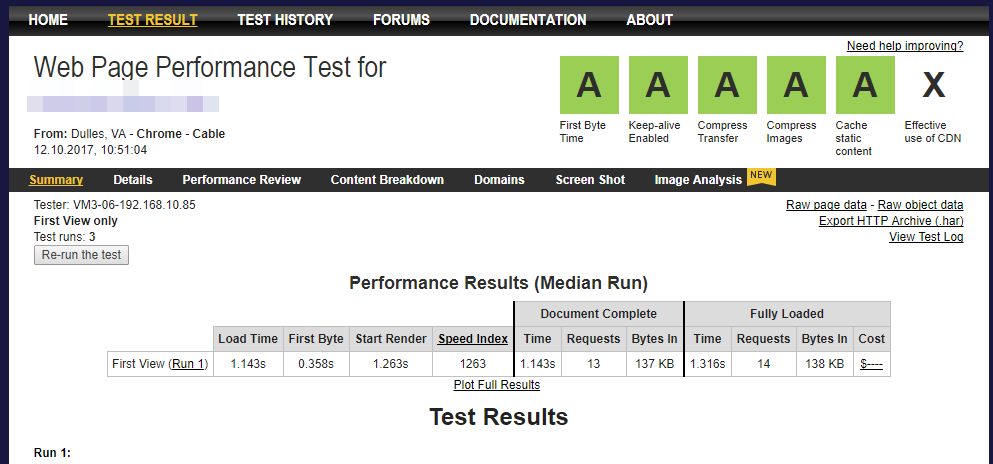This screenshot has width=993, height=464.
Task: Switch to the Details tab
Action: tap(133, 180)
